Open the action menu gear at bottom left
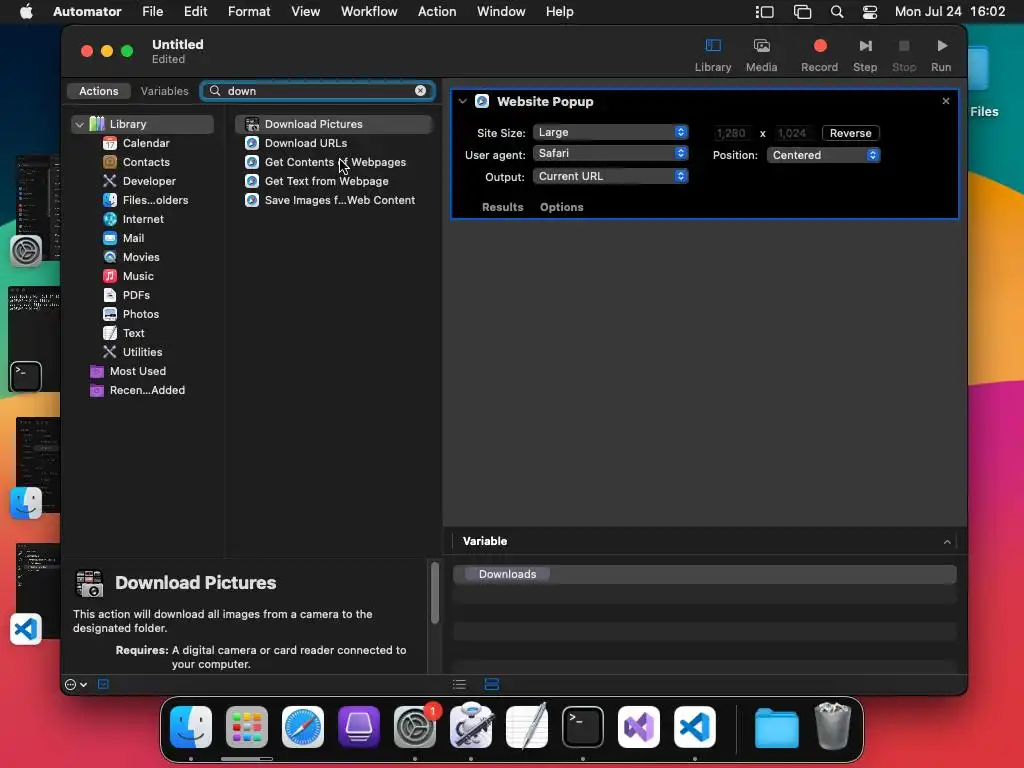The height and width of the screenshot is (768, 1024). point(76,684)
